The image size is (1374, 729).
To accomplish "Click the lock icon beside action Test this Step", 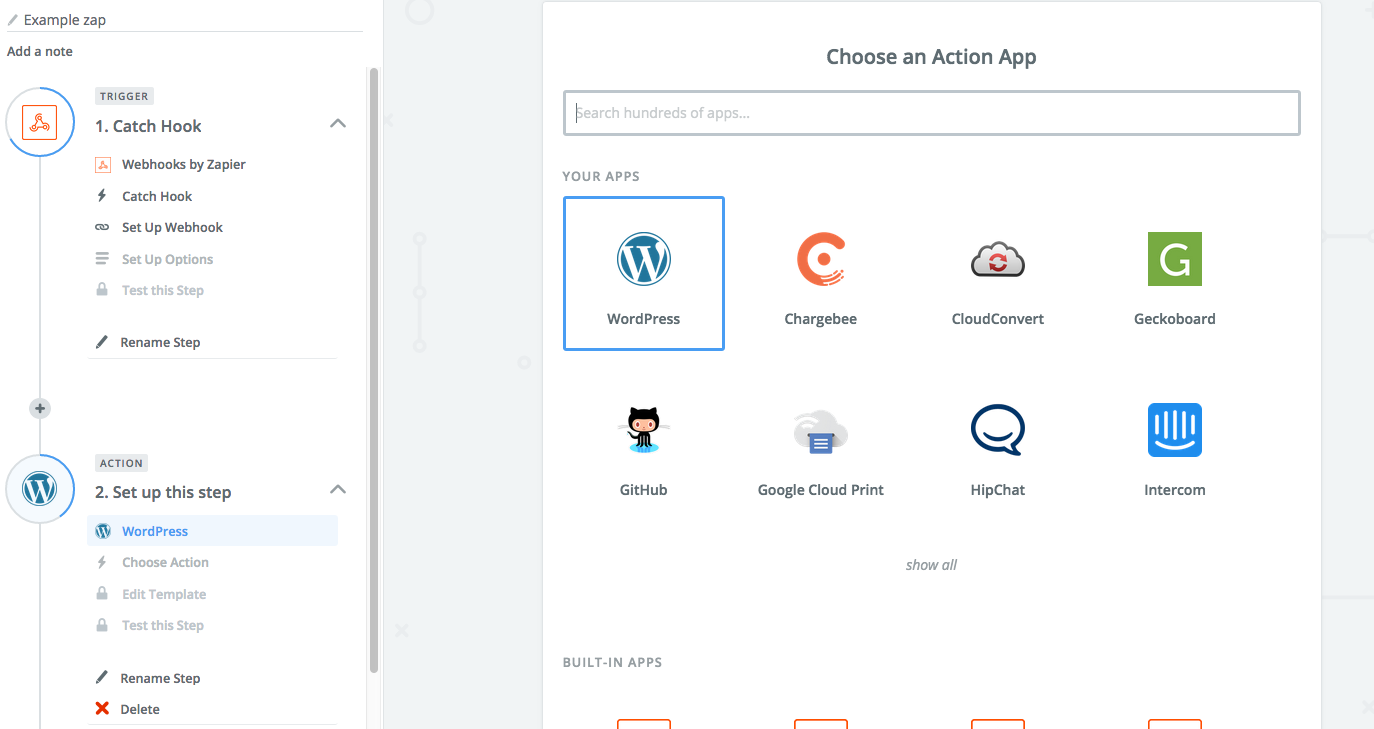I will [x=102, y=625].
